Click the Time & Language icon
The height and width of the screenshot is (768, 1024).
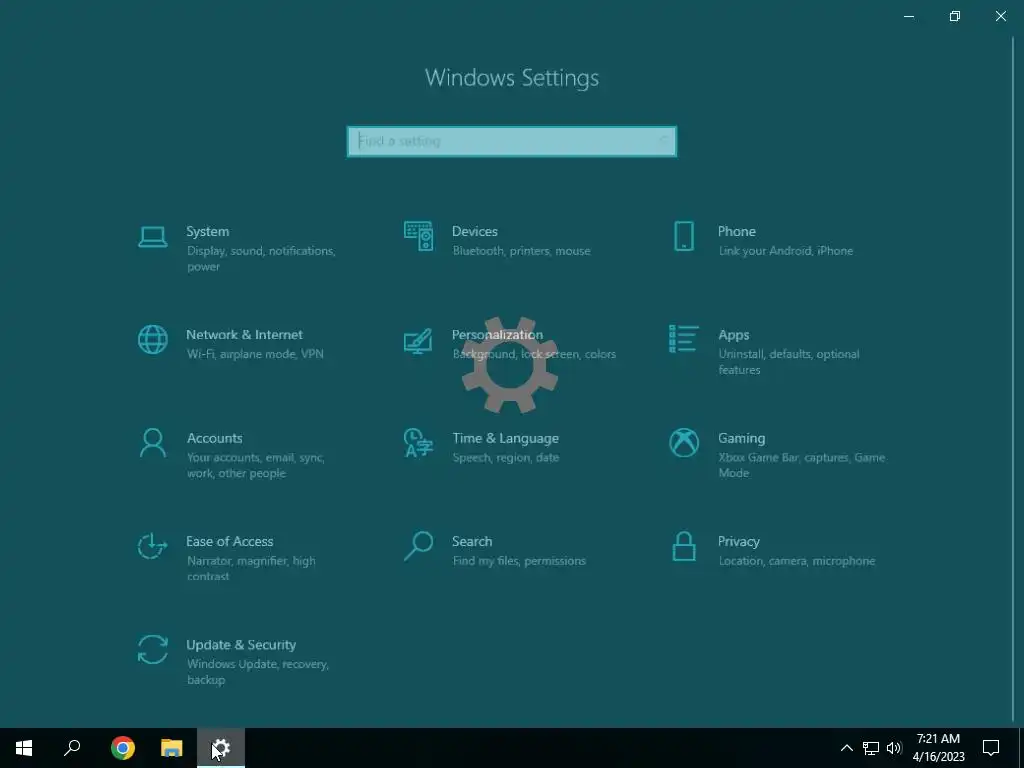418,443
